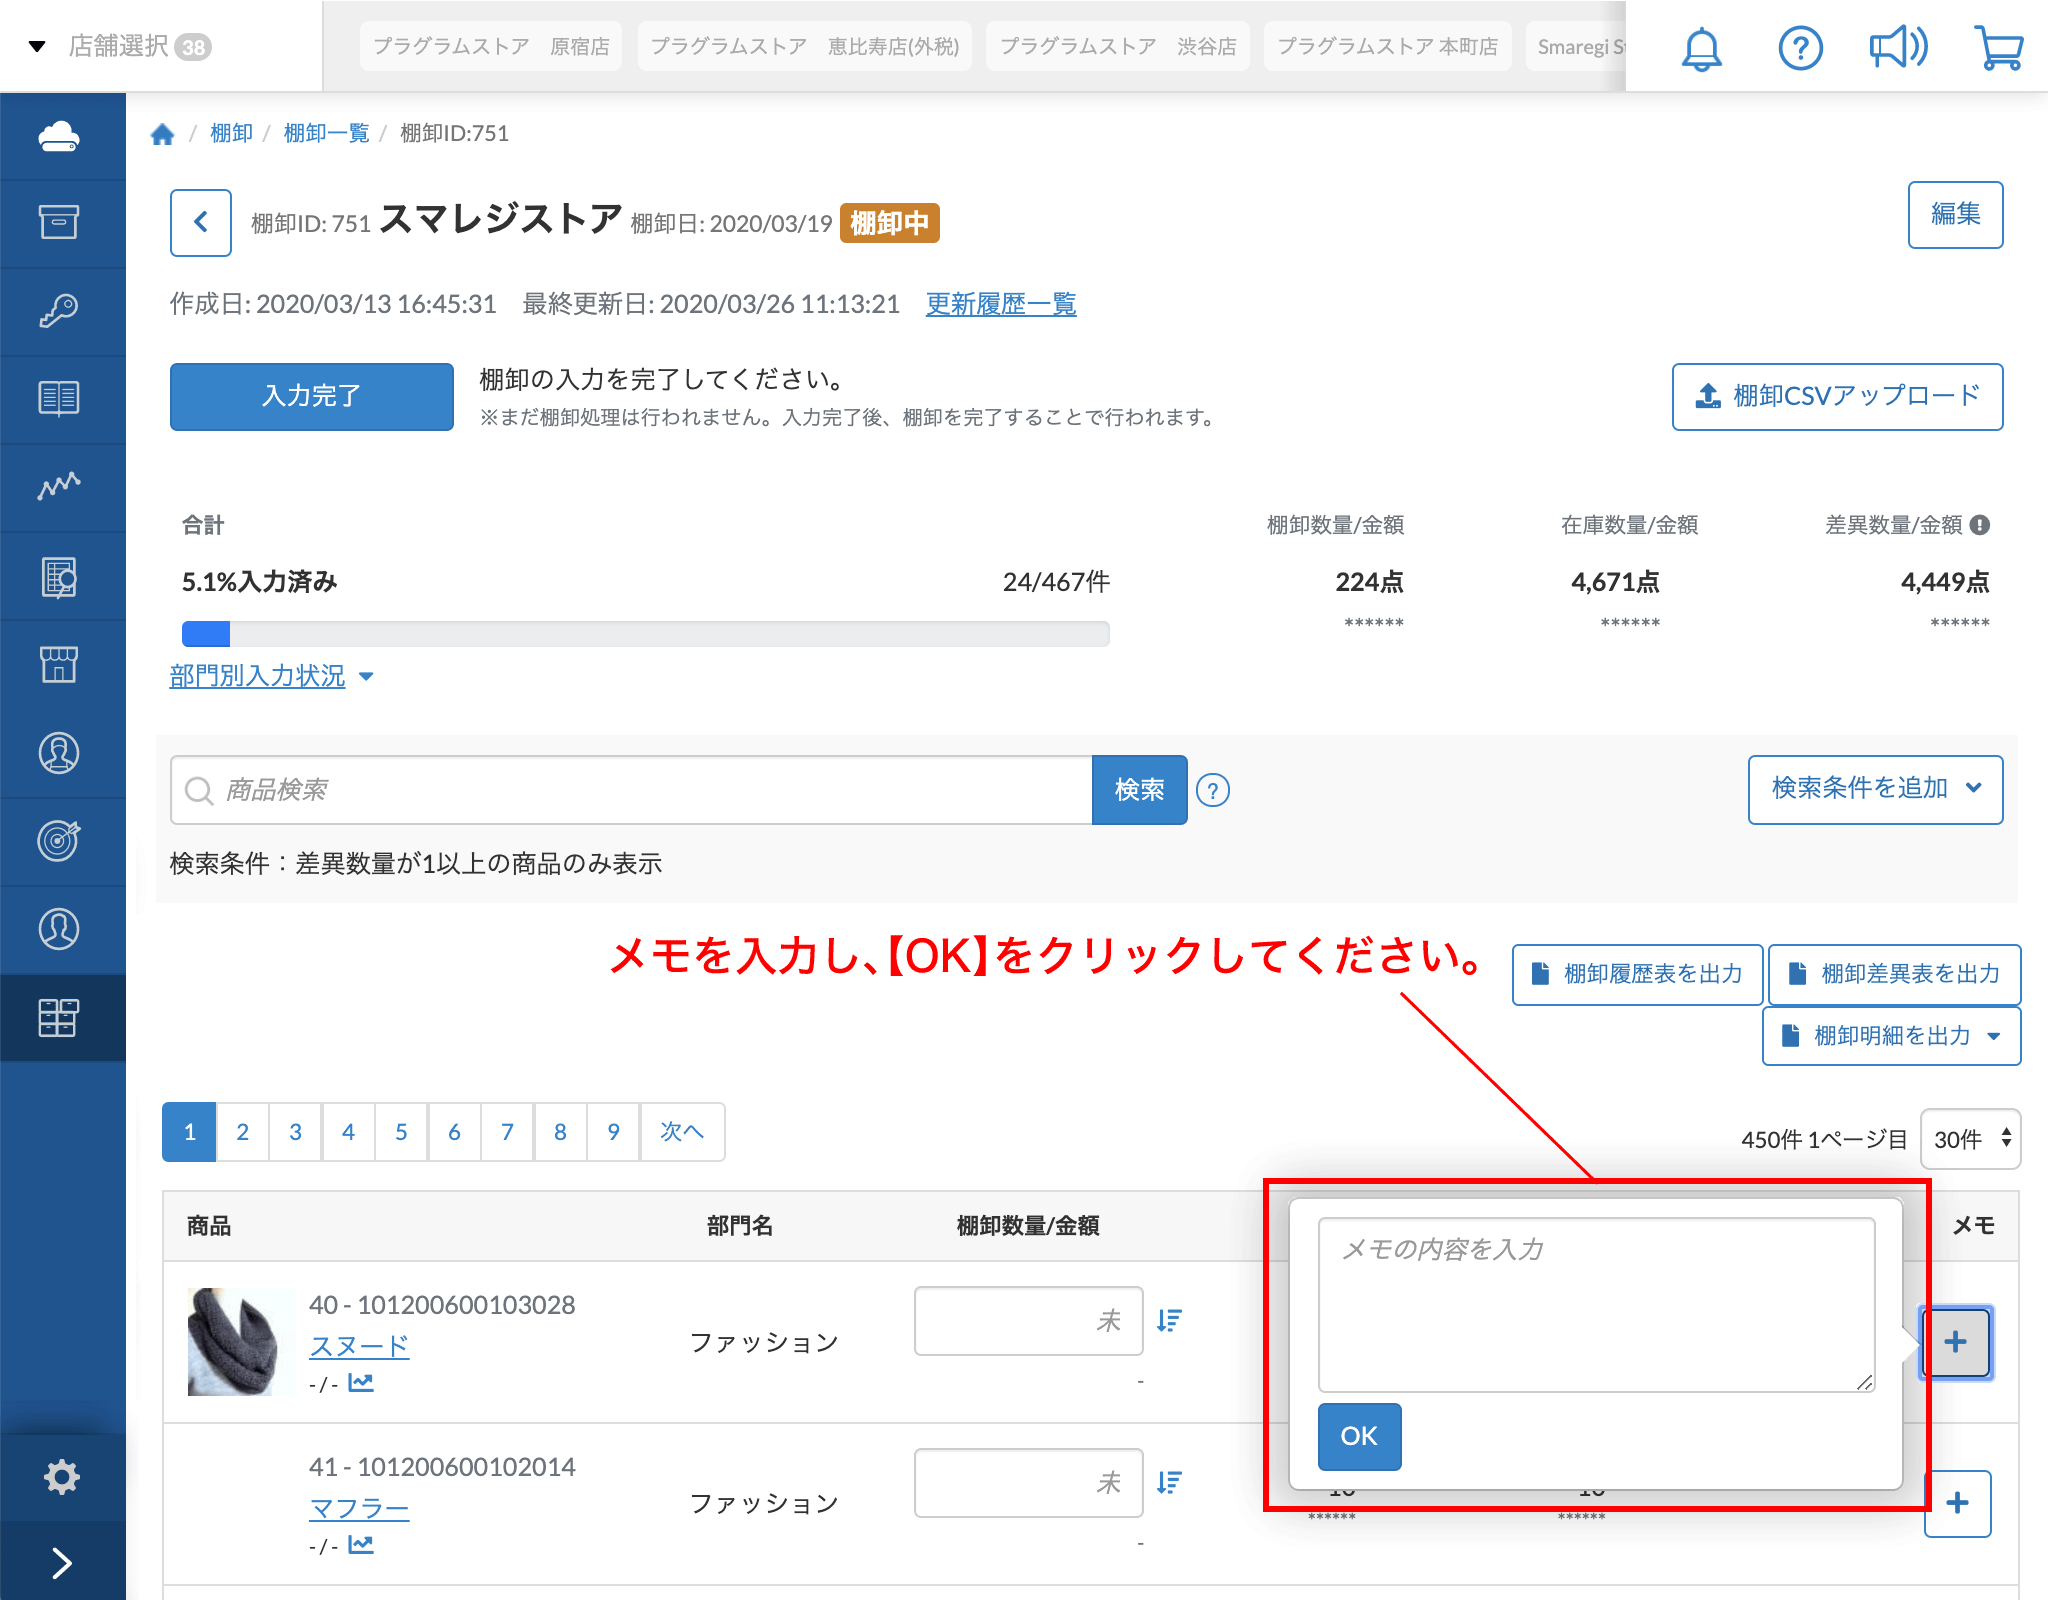Click the sales analysis graph icon in sidebar

point(60,486)
